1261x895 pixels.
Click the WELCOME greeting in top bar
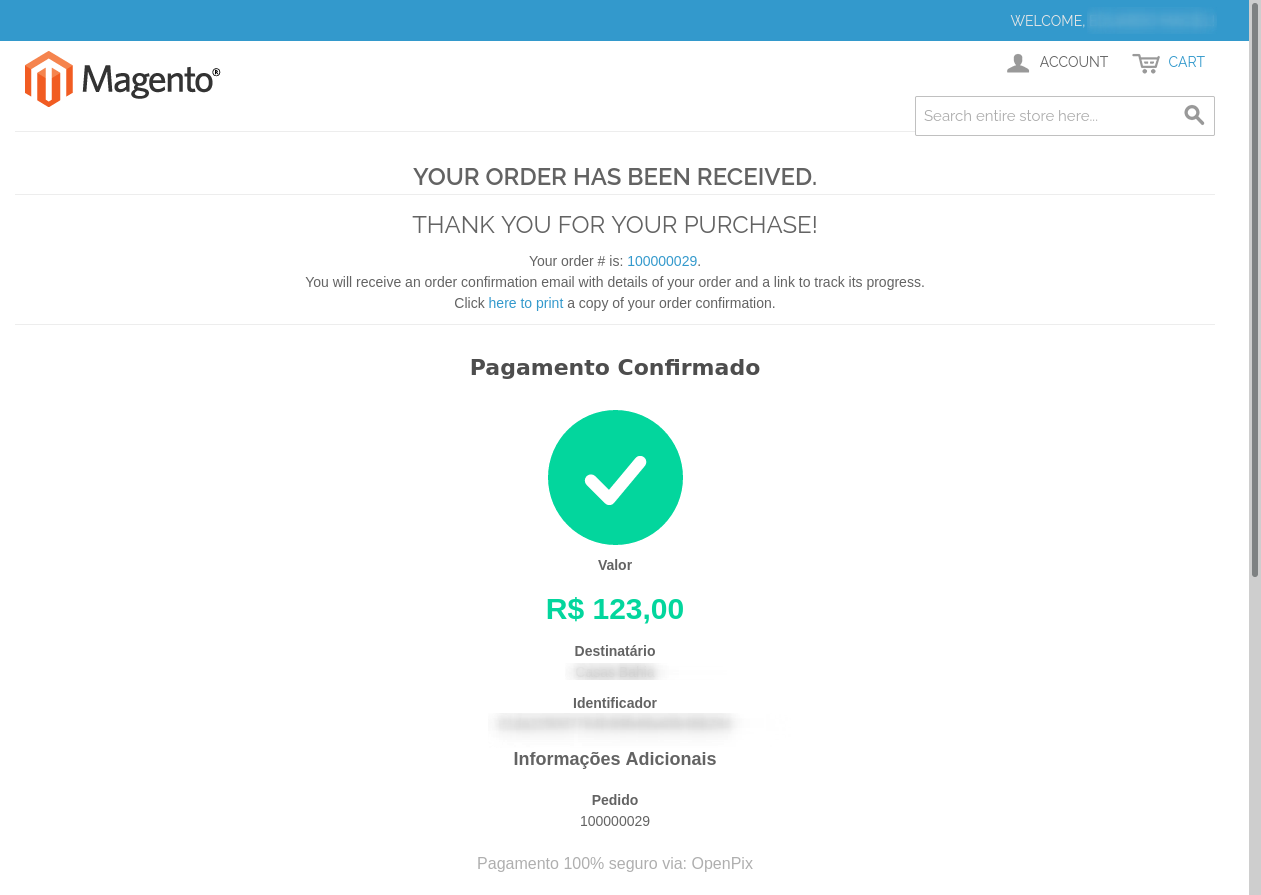[x=1047, y=20]
